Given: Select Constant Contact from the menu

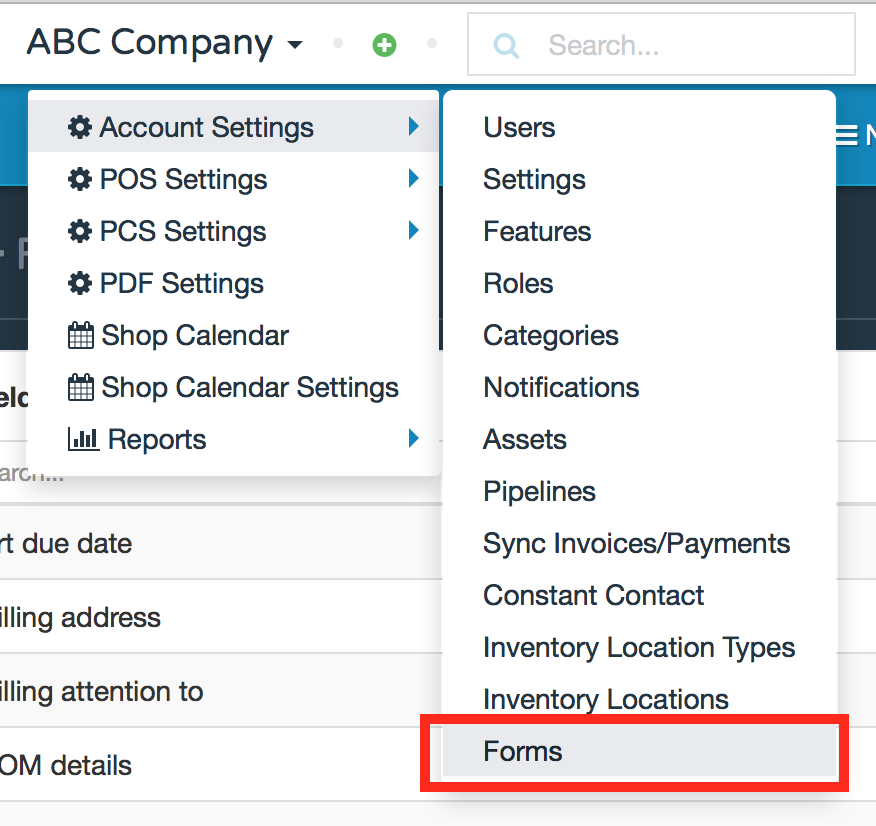Looking at the screenshot, I should [x=593, y=595].
